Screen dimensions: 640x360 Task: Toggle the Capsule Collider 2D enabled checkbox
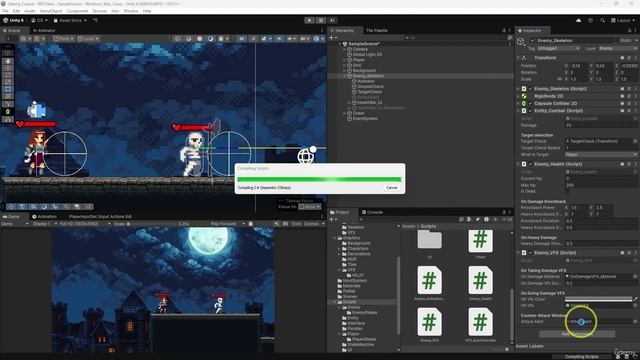(x=530, y=104)
